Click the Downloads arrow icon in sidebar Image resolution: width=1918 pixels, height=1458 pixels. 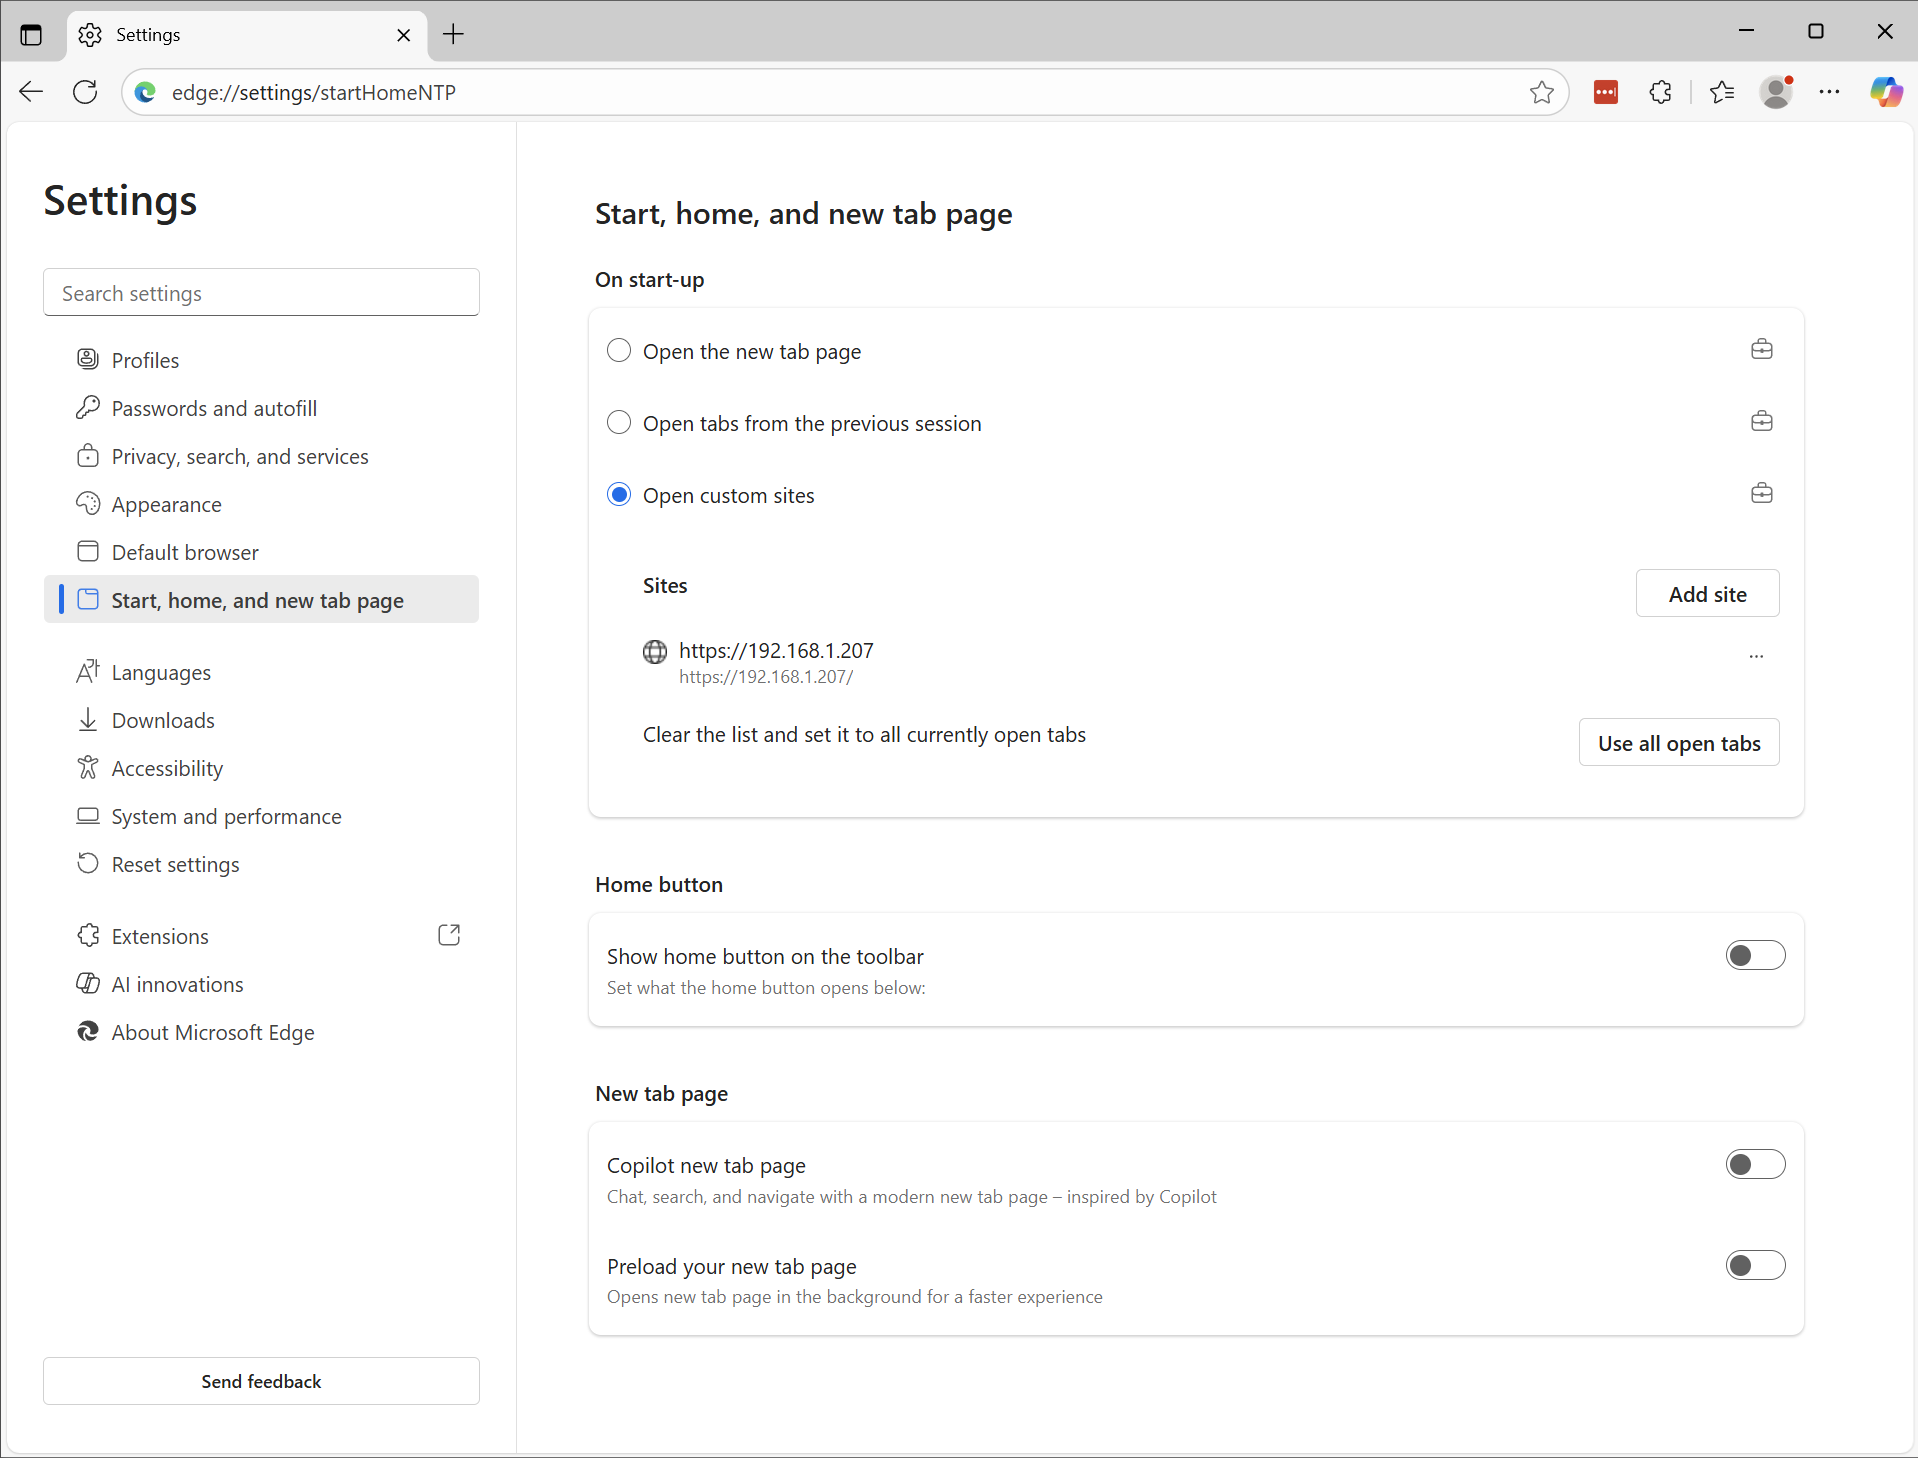pyautogui.click(x=88, y=719)
